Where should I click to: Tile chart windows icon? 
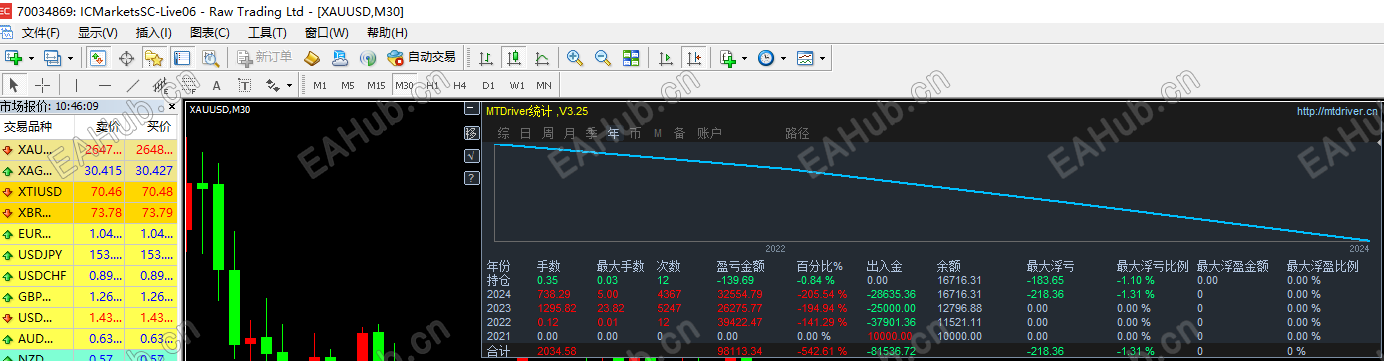[x=631, y=57]
